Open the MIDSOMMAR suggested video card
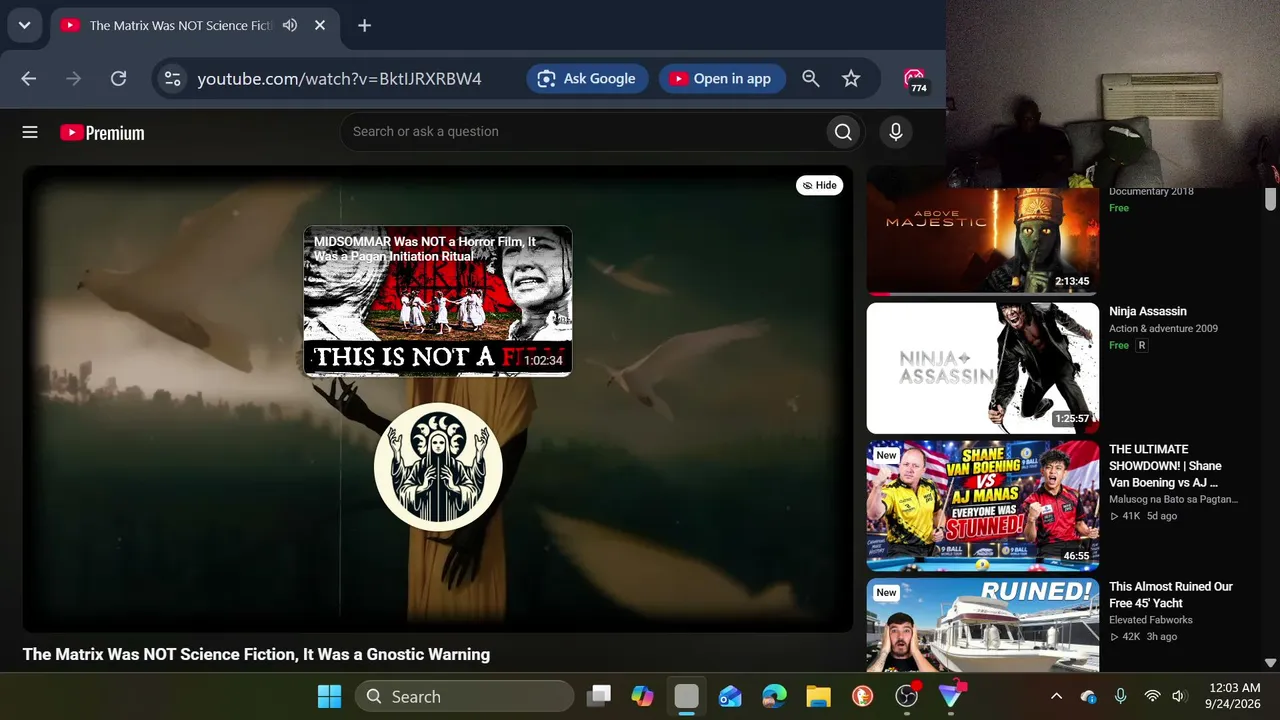 (438, 301)
